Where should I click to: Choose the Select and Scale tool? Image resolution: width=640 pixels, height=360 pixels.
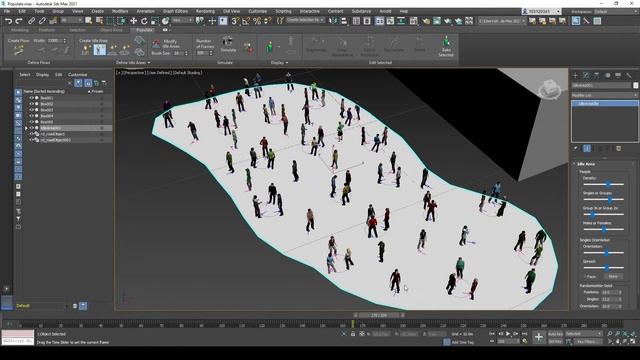(155, 21)
